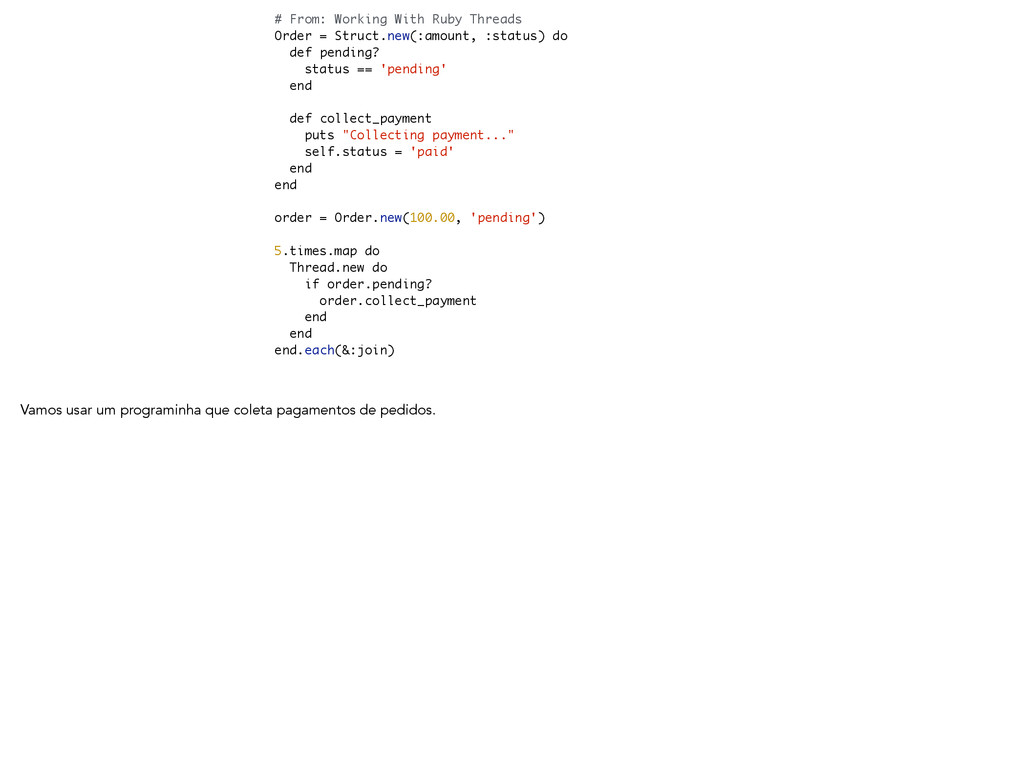Click the 'def pending?' line
The image size is (1024, 764).
(334, 52)
